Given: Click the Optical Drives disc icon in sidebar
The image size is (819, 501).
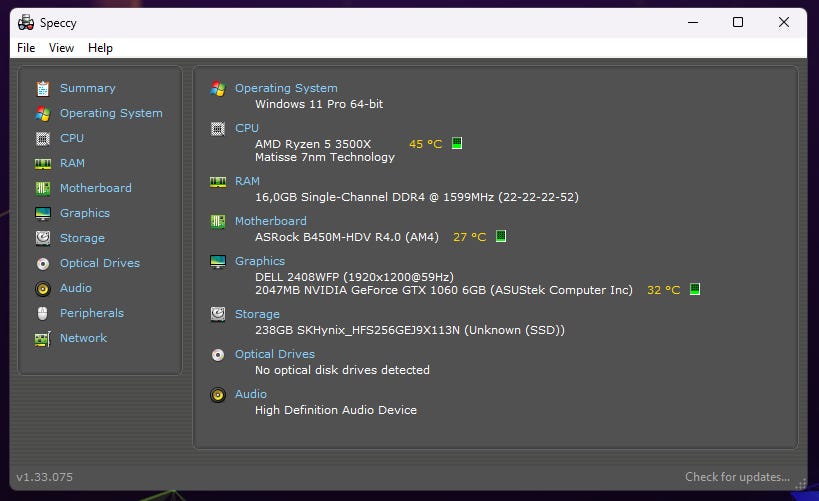Looking at the screenshot, I should (x=43, y=264).
